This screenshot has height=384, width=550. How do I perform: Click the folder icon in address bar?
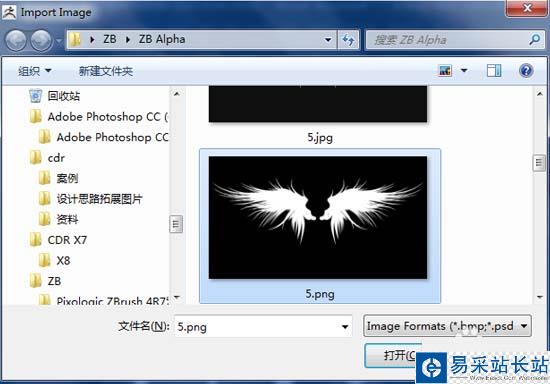tap(75, 40)
